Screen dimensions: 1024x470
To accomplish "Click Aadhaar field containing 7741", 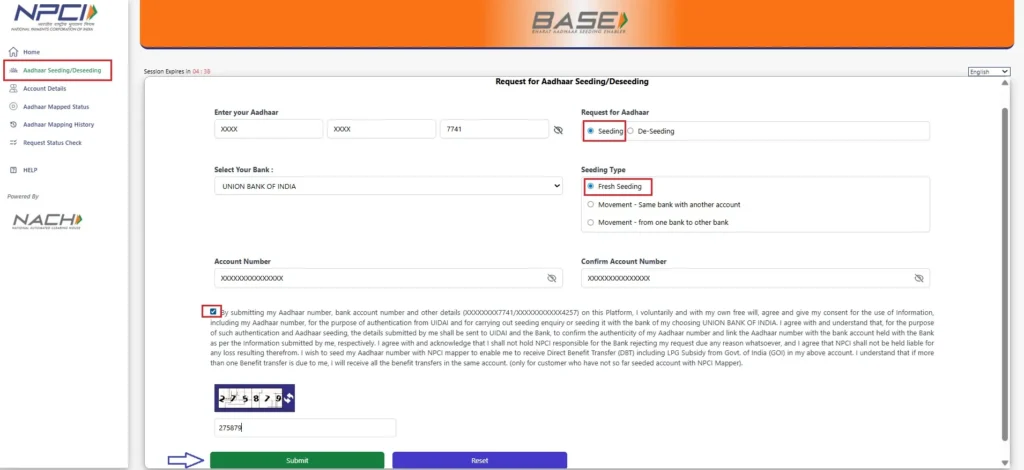I will [494, 129].
